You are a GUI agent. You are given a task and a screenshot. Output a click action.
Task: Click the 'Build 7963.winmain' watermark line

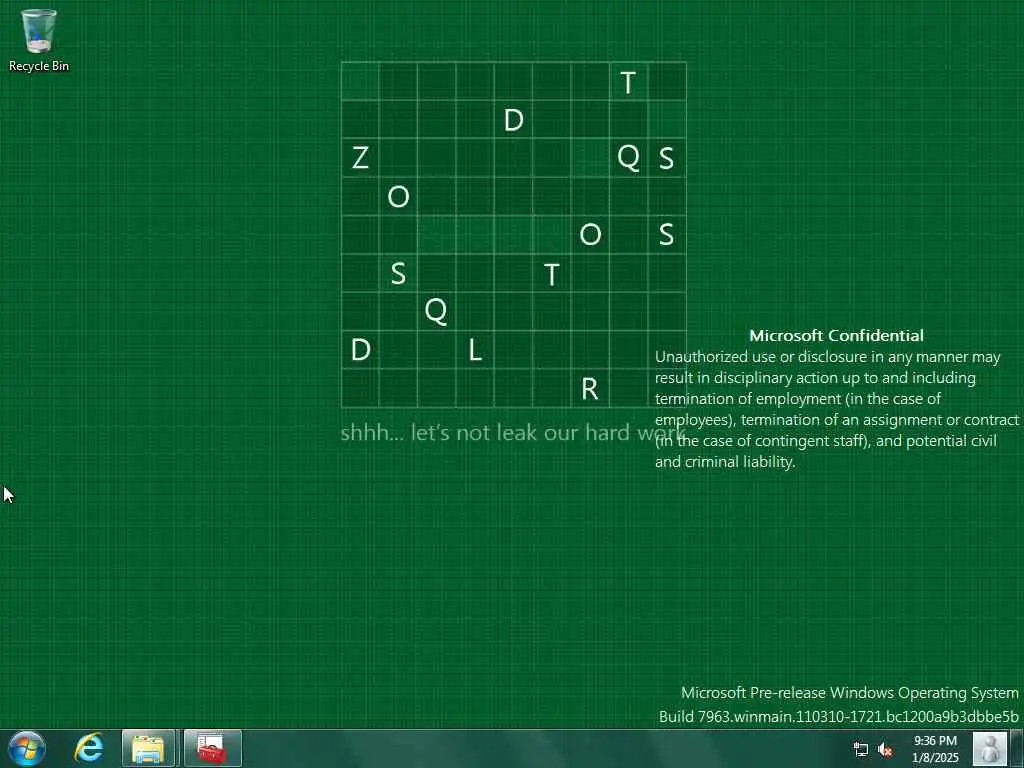click(839, 716)
